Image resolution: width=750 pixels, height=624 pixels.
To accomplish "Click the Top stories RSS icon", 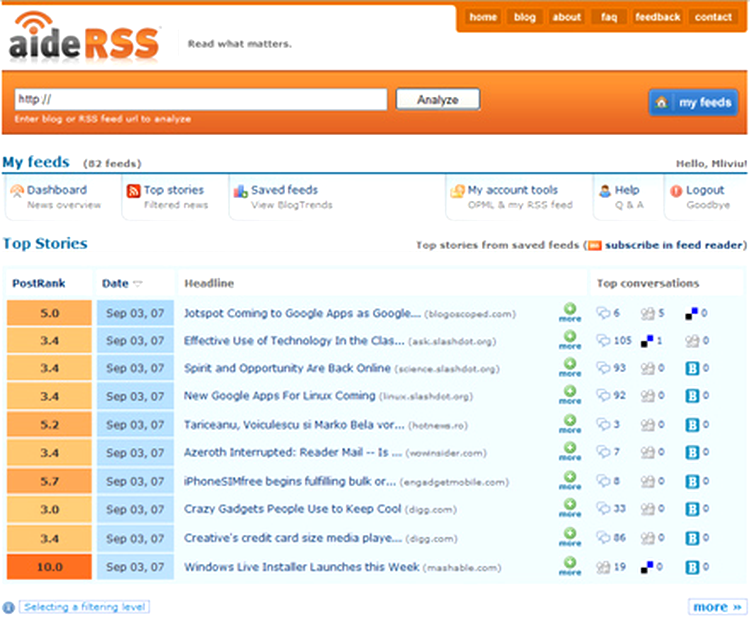I will coord(133,191).
